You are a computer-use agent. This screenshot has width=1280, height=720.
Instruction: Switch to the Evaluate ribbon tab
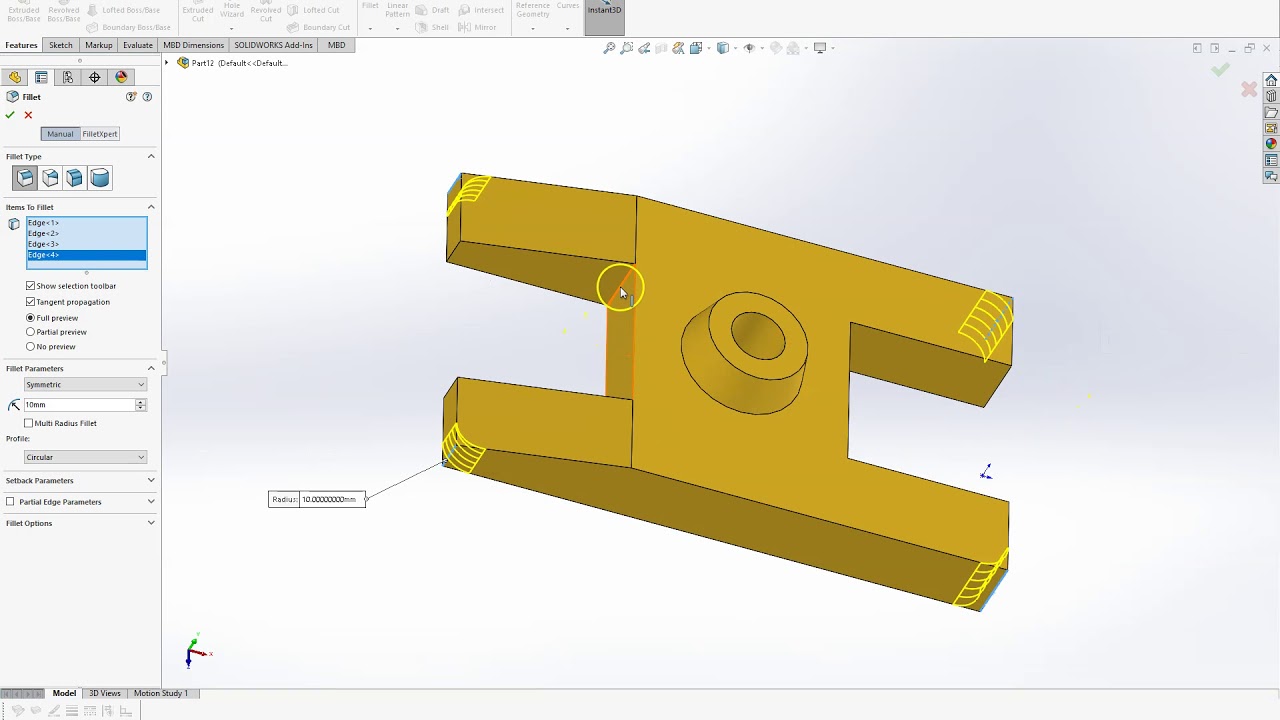click(x=138, y=45)
